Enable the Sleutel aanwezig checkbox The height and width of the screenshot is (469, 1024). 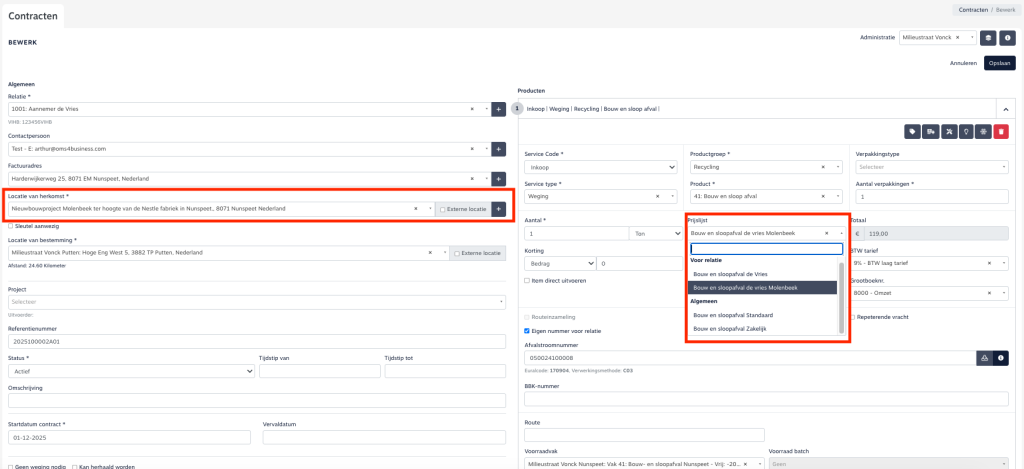[11, 226]
